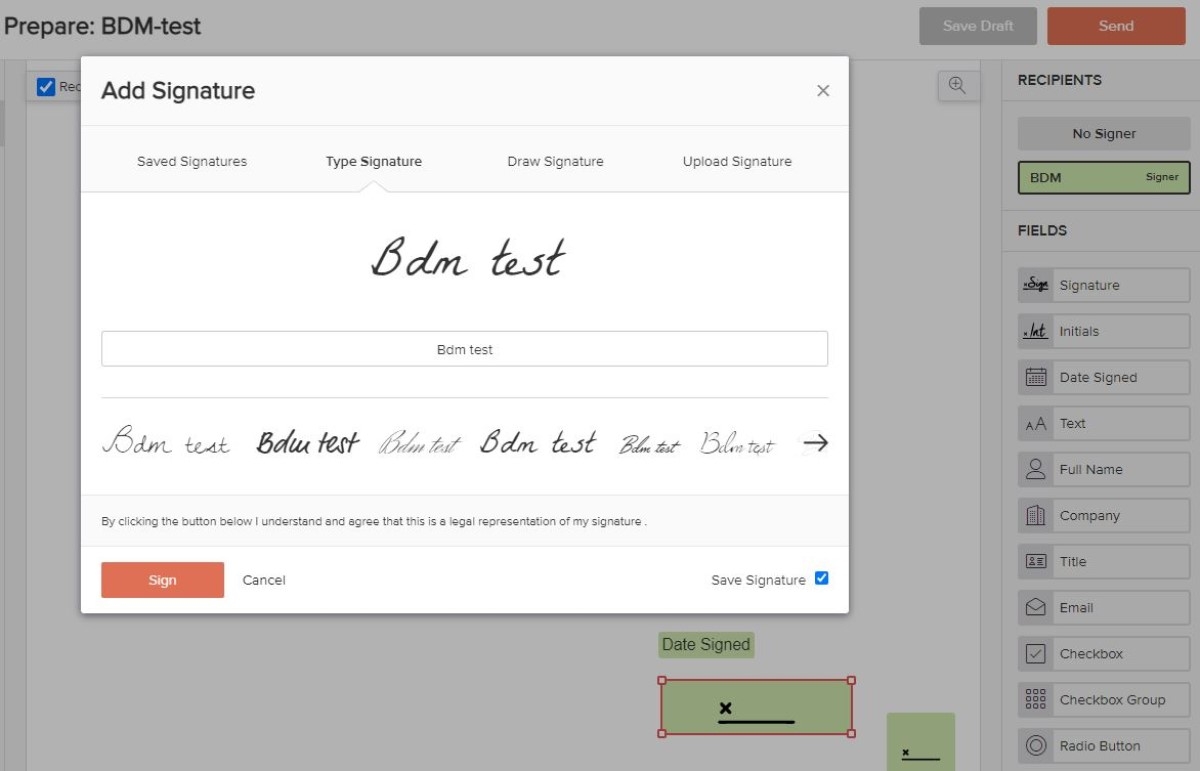Image resolution: width=1200 pixels, height=771 pixels.
Task: Toggle the Save Signature checkbox
Action: [x=821, y=578]
